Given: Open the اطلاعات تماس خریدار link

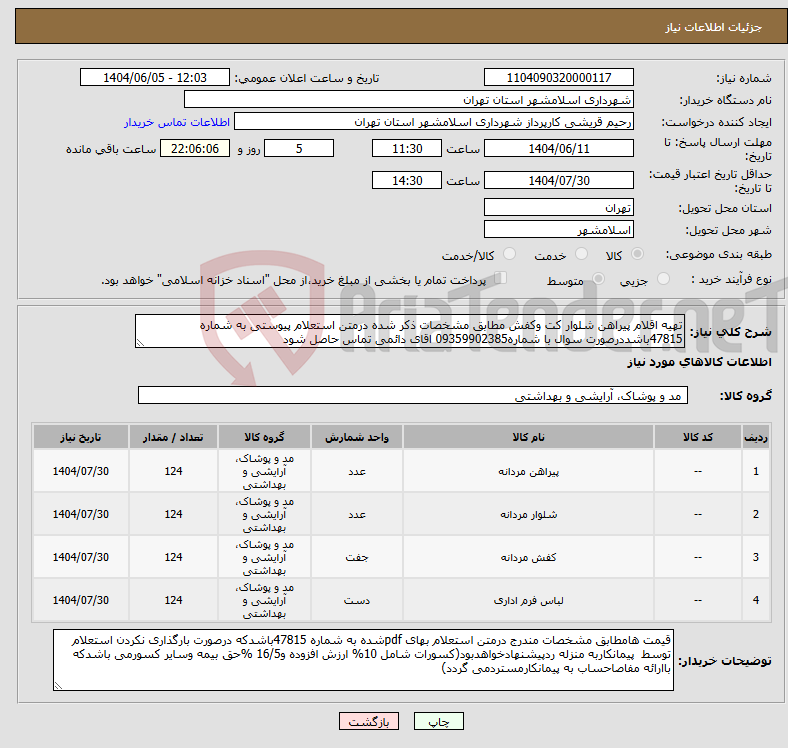Looking at the screenshot, I should click(177, 122).
